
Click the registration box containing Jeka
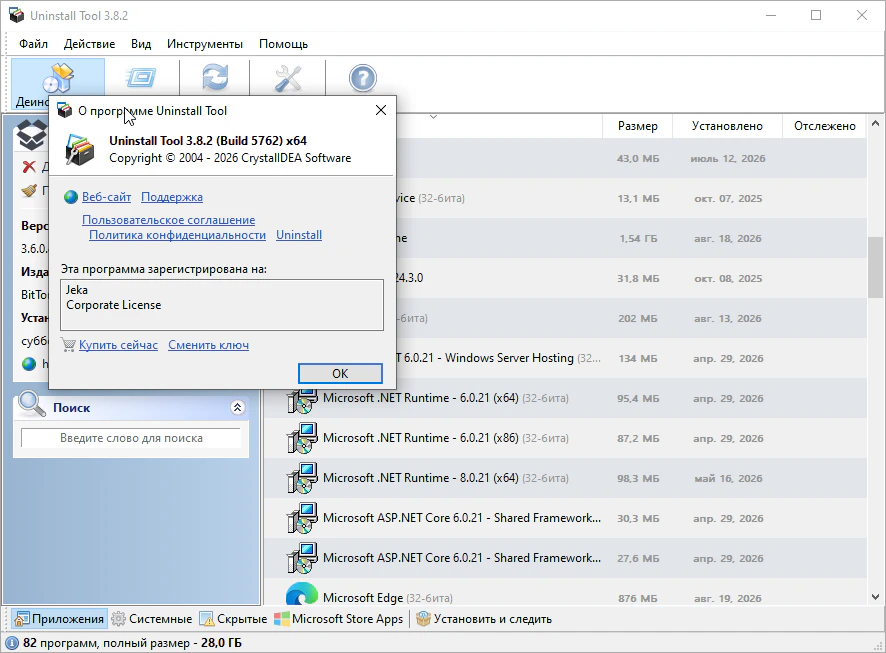click(x=222, y=304)
